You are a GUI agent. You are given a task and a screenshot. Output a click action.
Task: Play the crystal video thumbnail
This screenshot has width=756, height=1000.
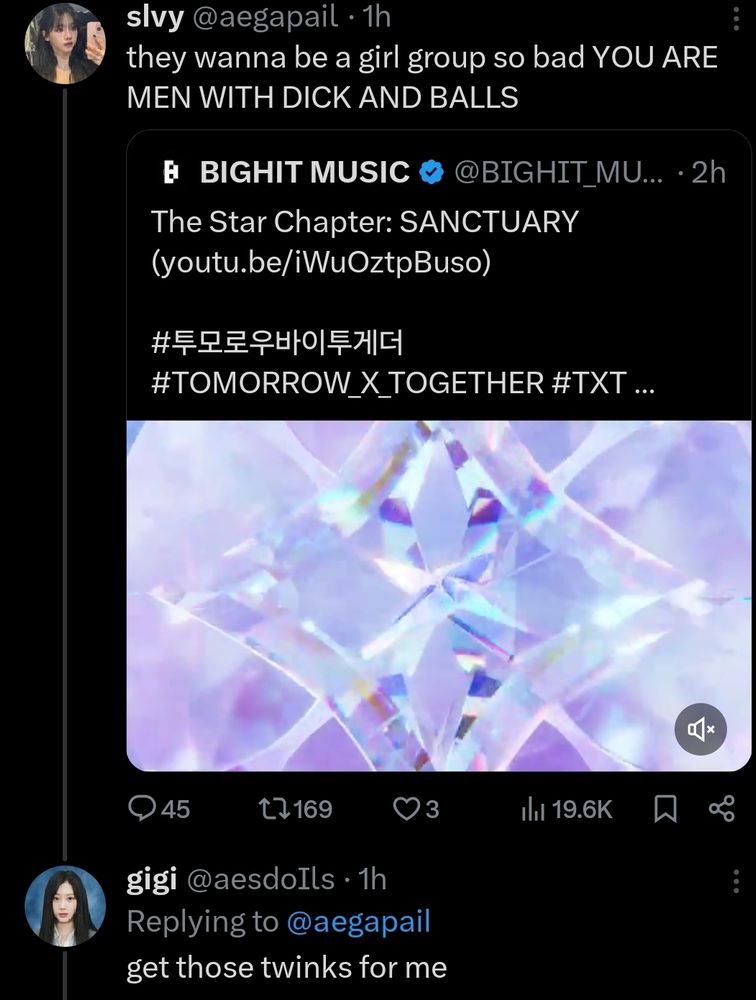[438, 596]
